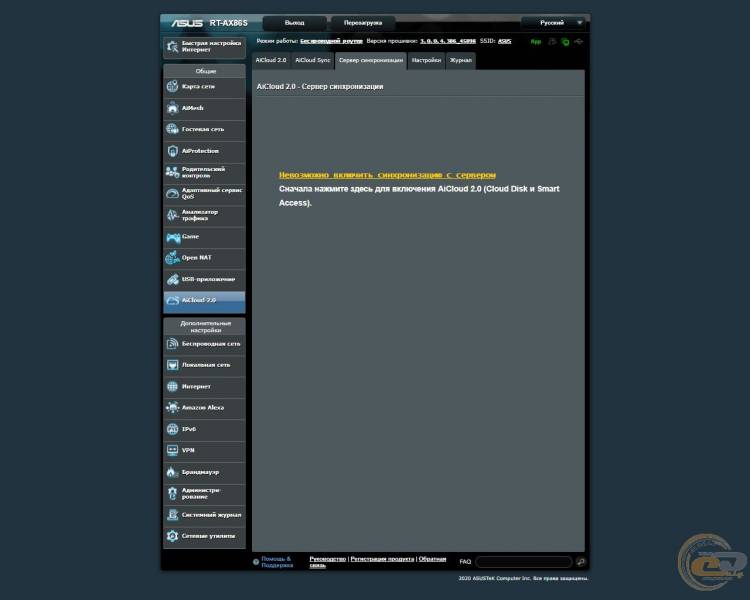Select the Сервер синхронизации tab
The height and width of the screenshot is (600, 750).
pyautogui.click(x=371, y=60)
